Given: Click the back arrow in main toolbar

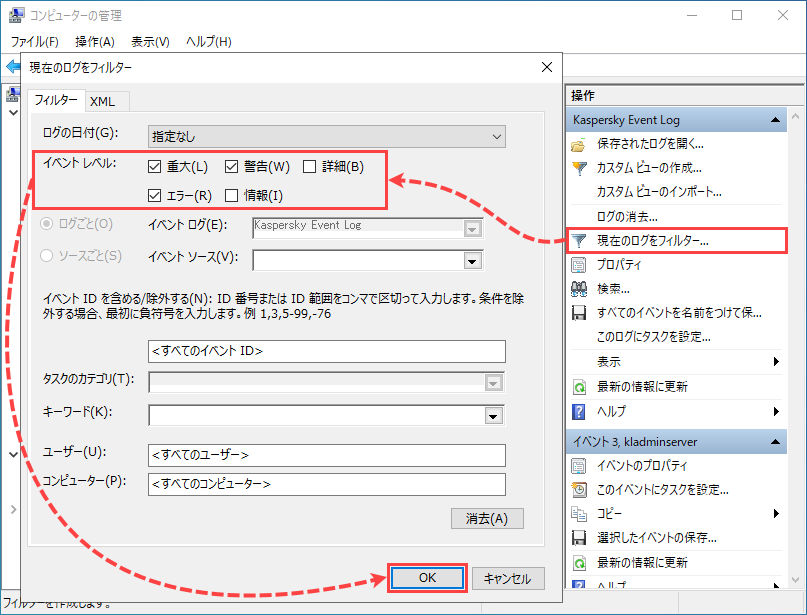Looking at the screenshot, I should click(12, 66).
